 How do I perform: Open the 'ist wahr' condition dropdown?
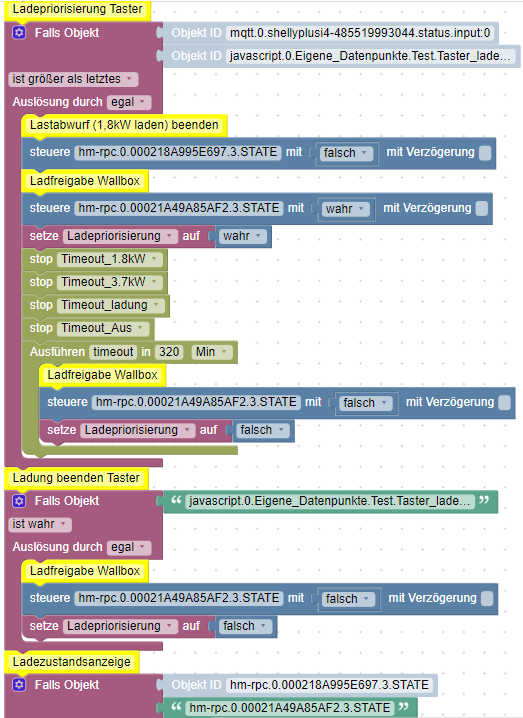tap(40, 524)
